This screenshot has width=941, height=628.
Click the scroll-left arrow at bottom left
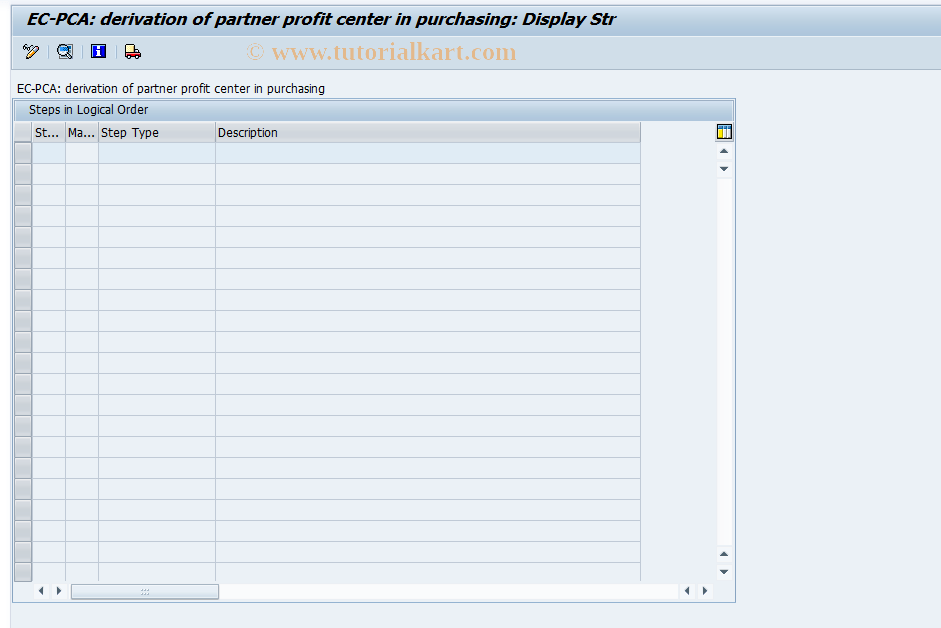click(41, 591)
